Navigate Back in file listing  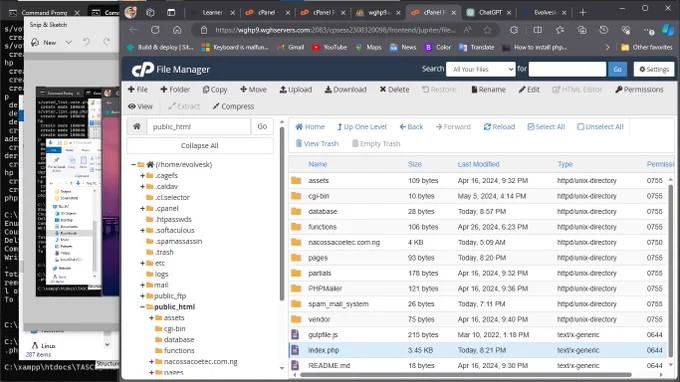(411, 127)
